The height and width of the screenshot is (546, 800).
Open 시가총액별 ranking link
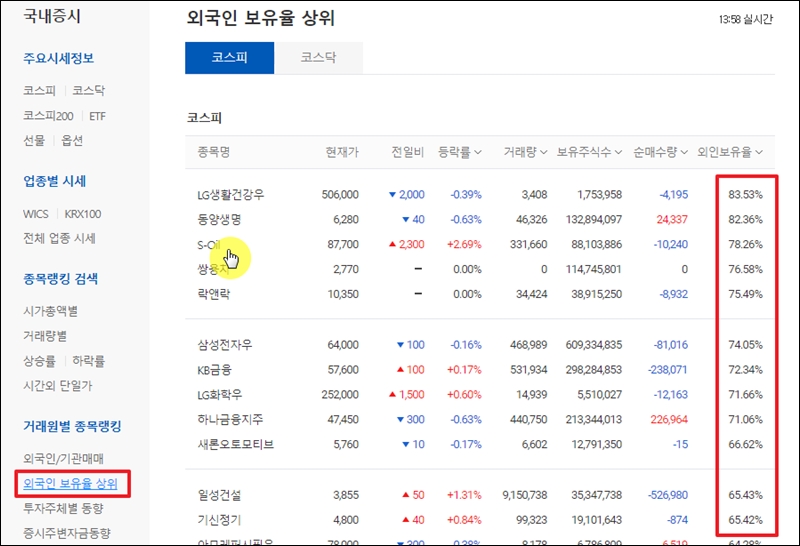[x=51, y=311]
